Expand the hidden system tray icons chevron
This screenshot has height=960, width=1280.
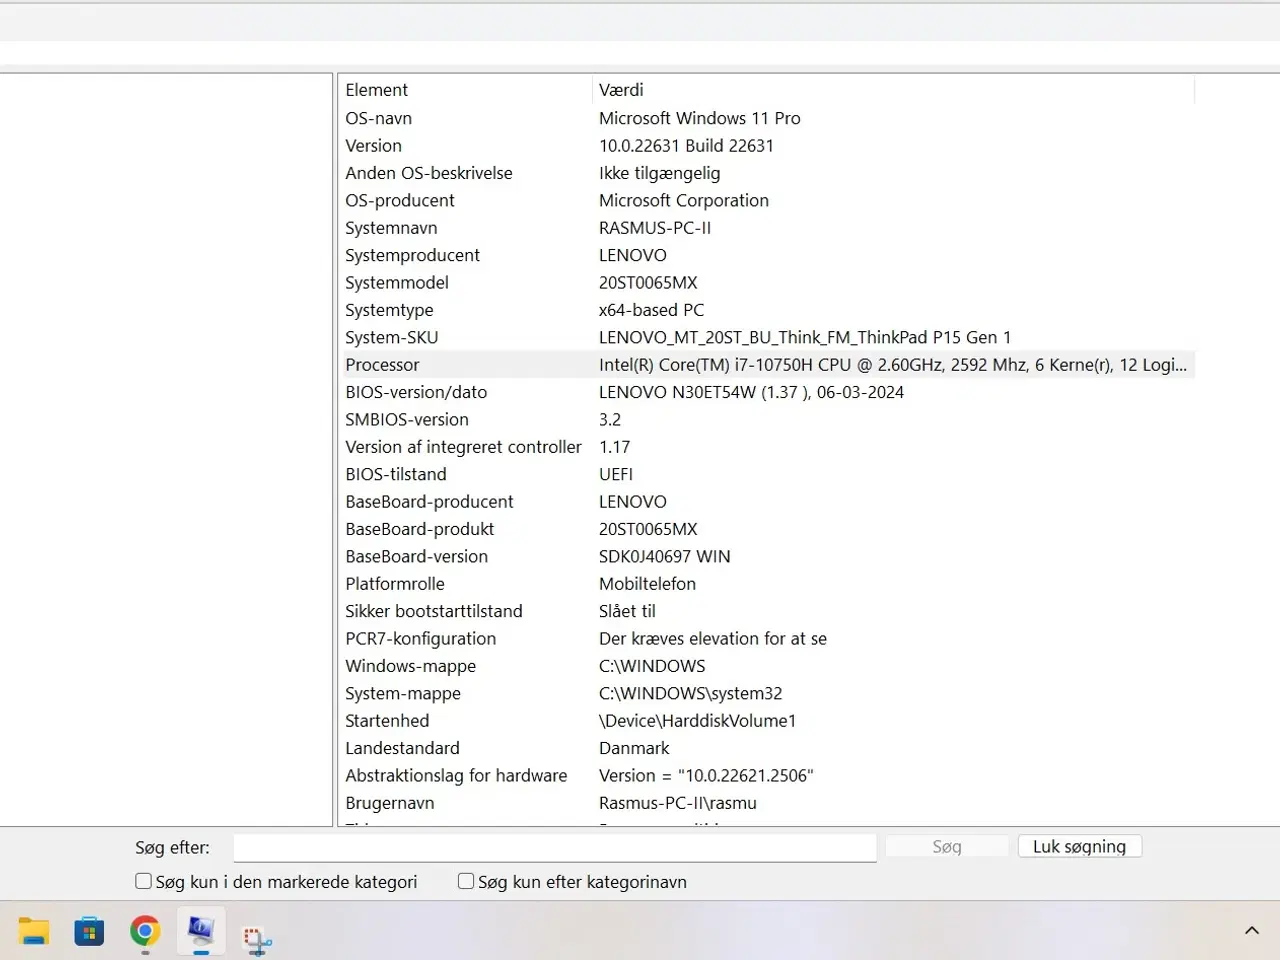1251,930
